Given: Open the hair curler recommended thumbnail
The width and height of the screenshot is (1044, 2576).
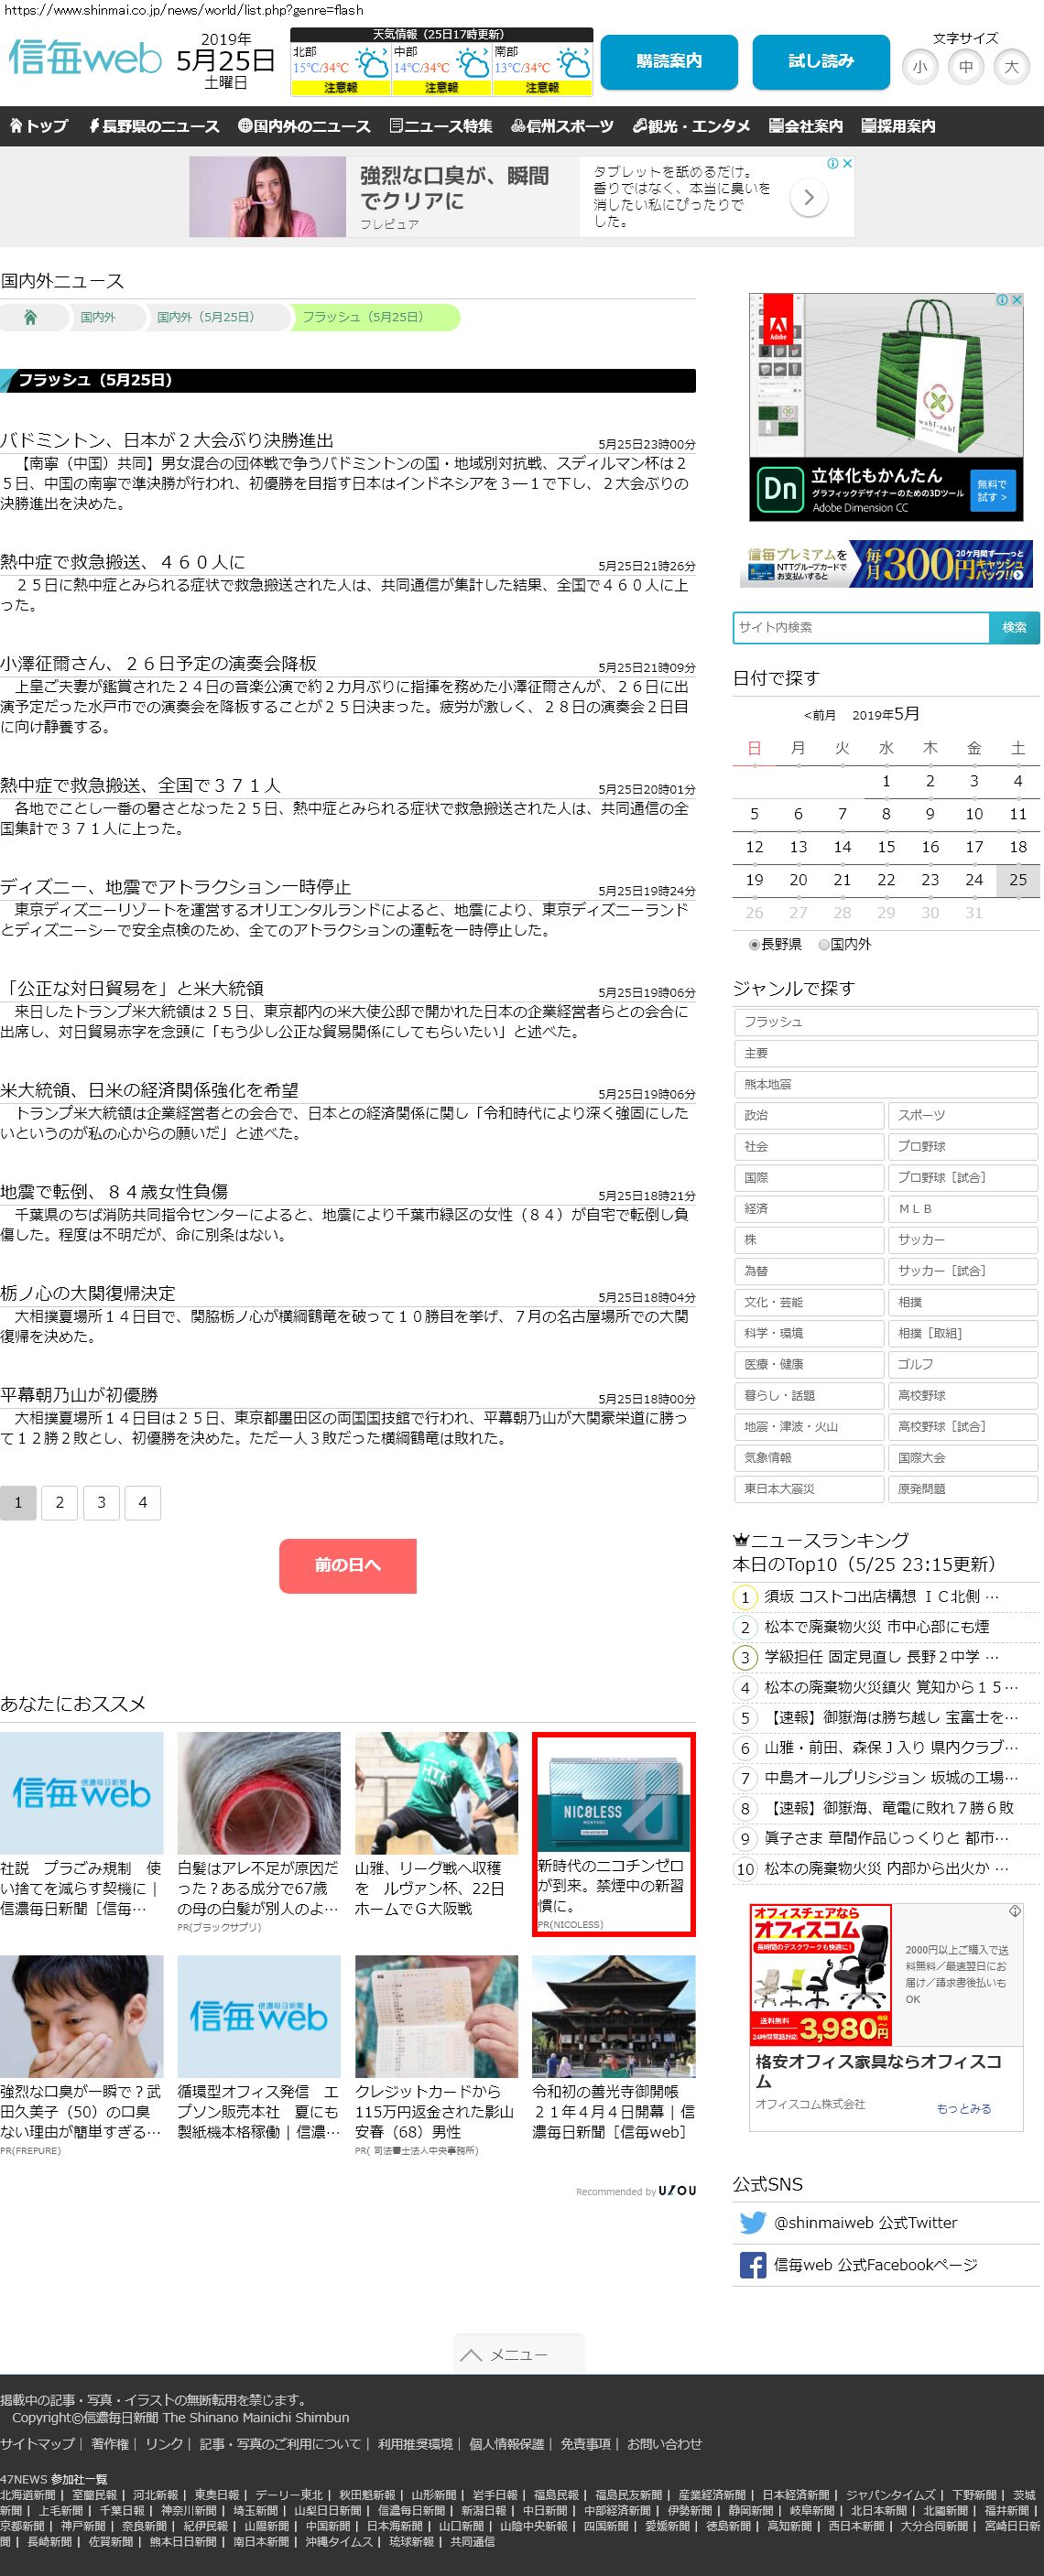Looking at the screenshot, I should [259, 1793].
